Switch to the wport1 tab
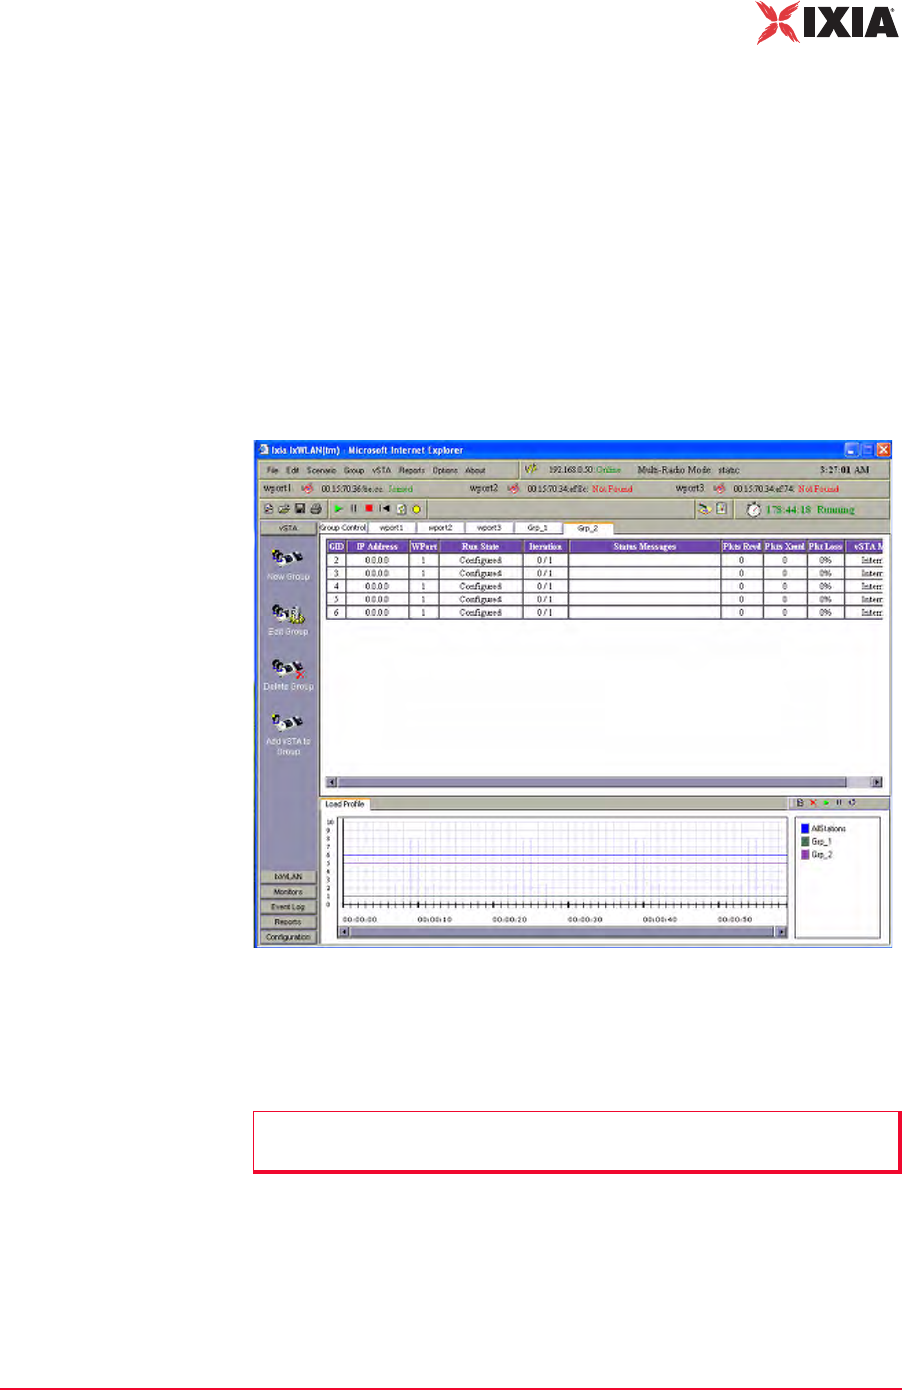This screenshot has width=902, height=1390. click(392, 527)
